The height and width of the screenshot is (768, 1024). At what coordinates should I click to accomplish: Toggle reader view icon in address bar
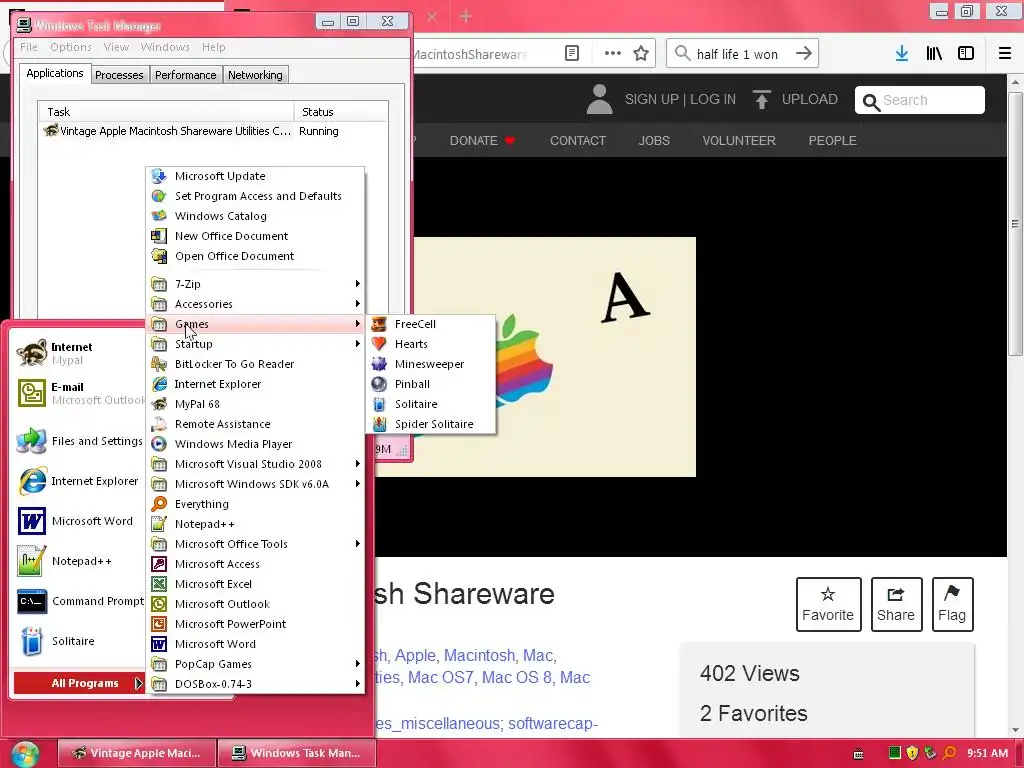[571, 54]
